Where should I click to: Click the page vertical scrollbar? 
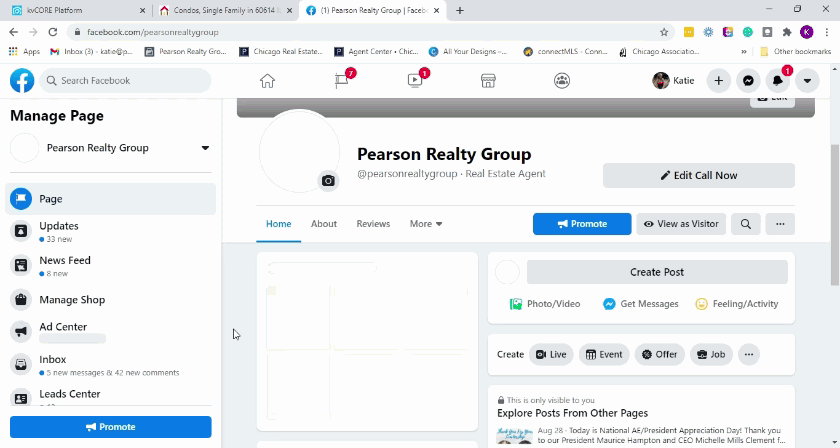click(x=835, y=214)
